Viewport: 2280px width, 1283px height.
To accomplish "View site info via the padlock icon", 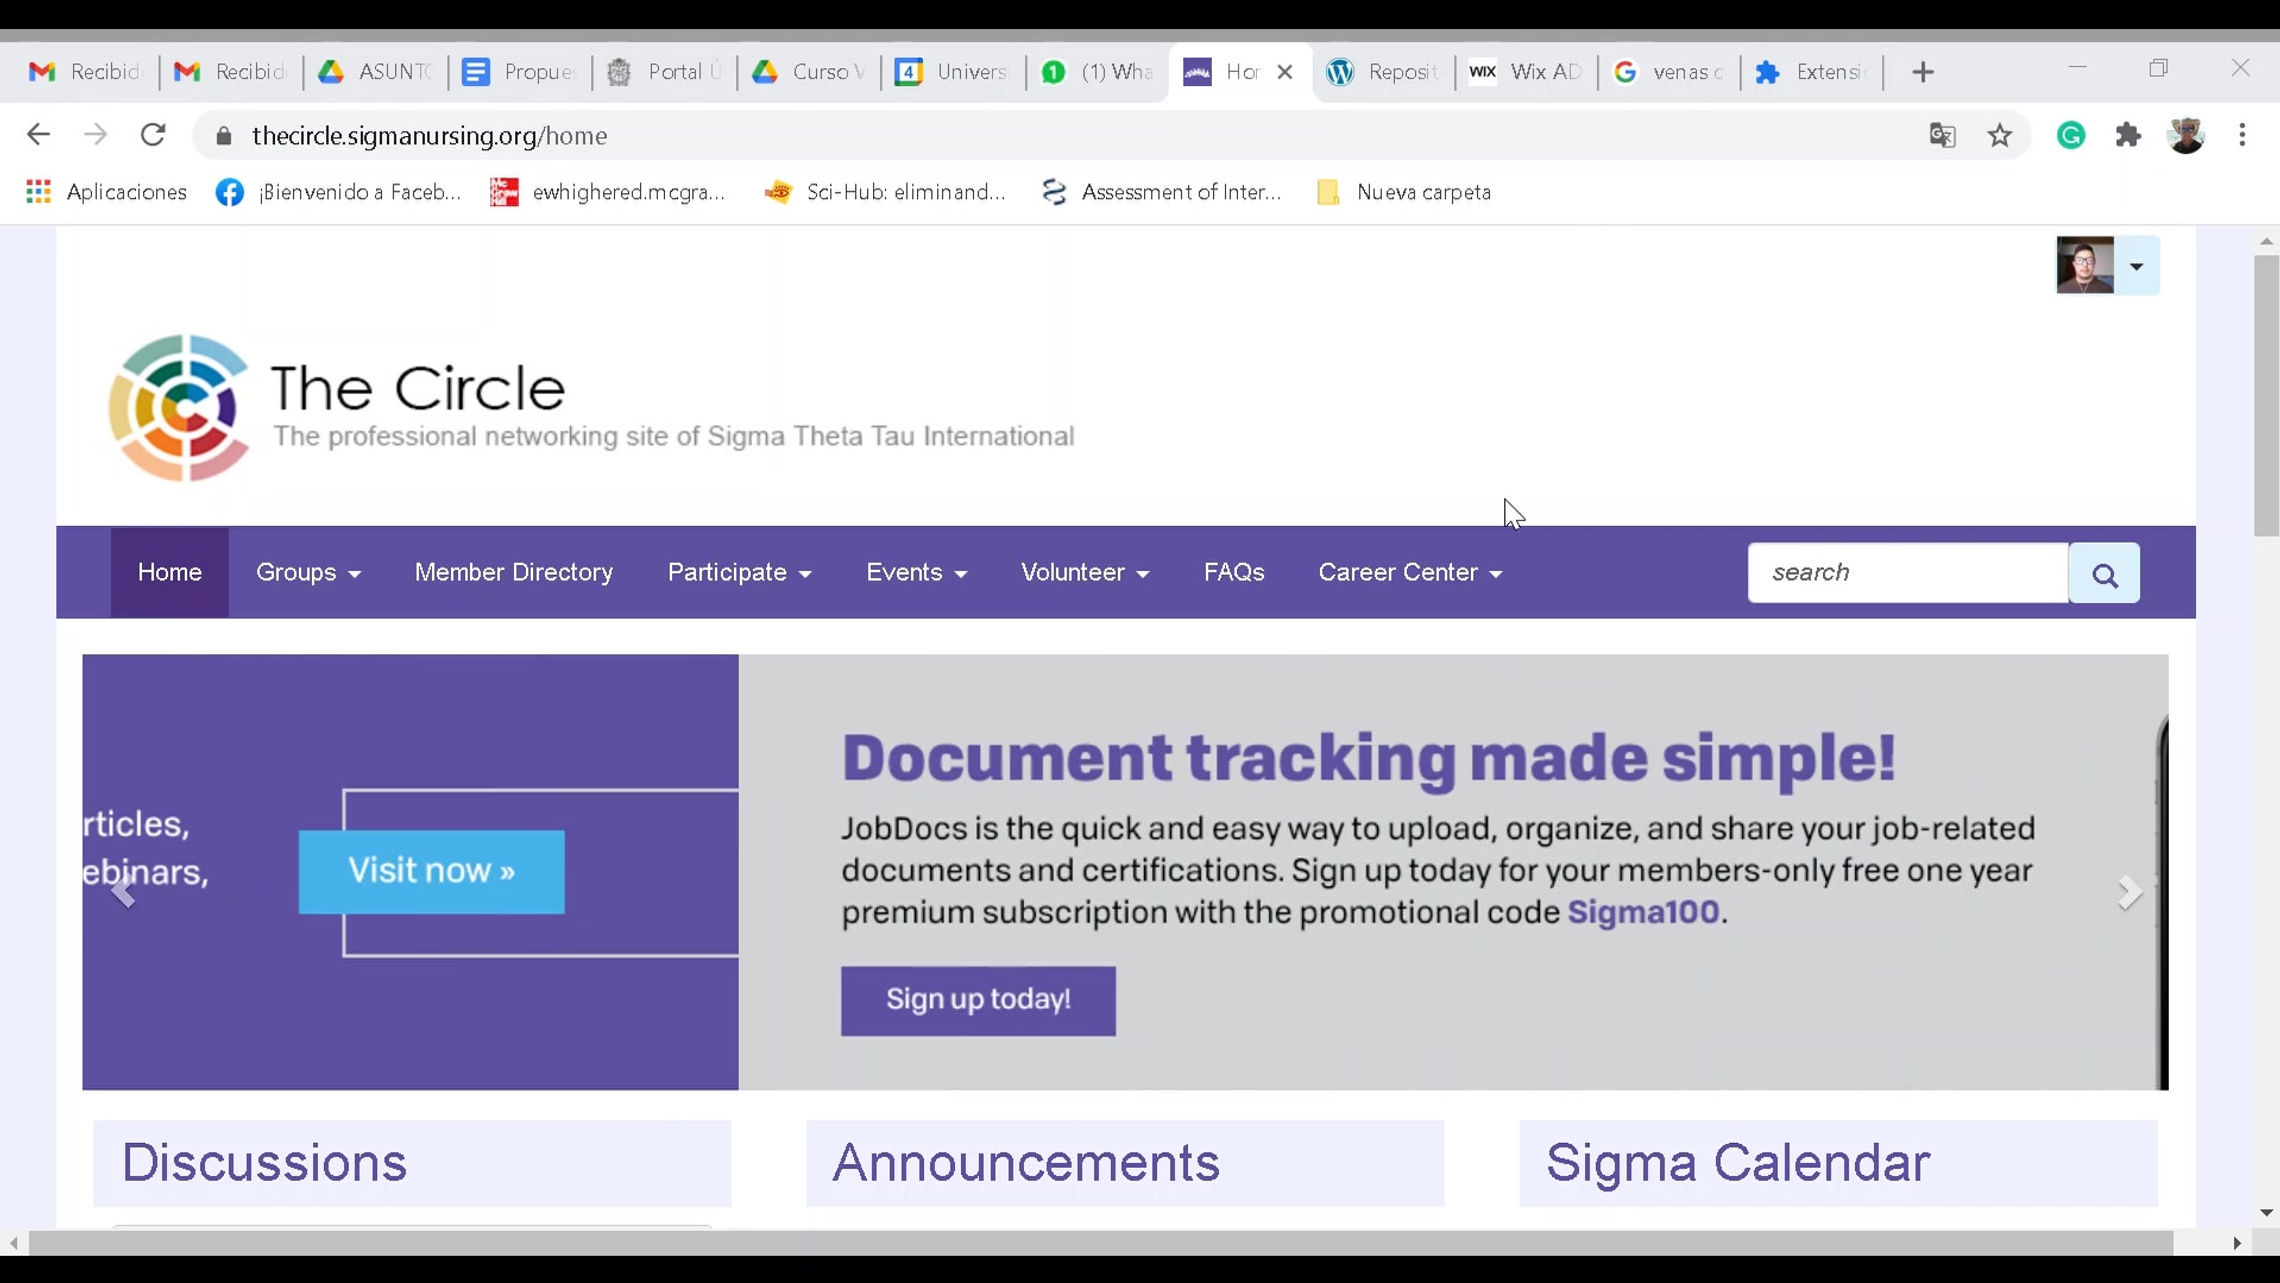I will 224,136.
